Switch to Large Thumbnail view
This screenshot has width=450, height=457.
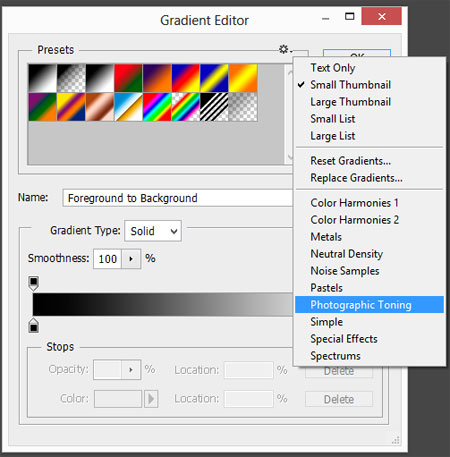pos(369,102)
